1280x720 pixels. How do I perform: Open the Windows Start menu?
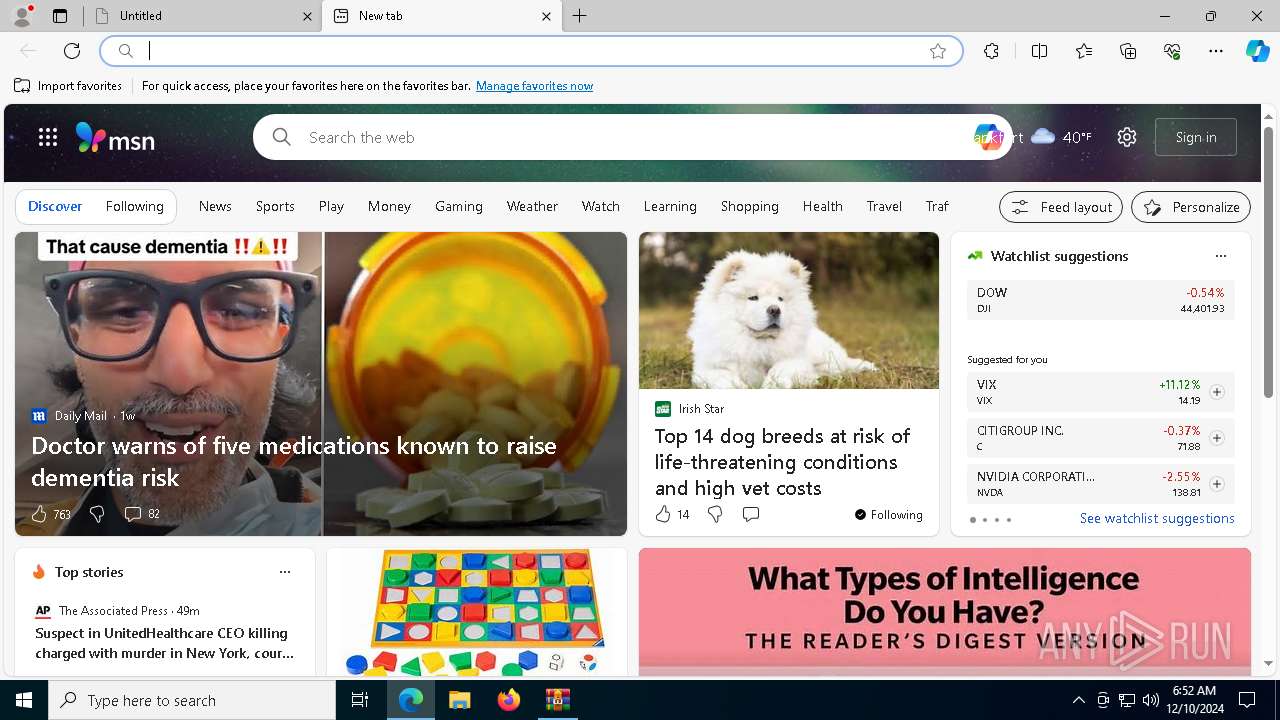24,700
